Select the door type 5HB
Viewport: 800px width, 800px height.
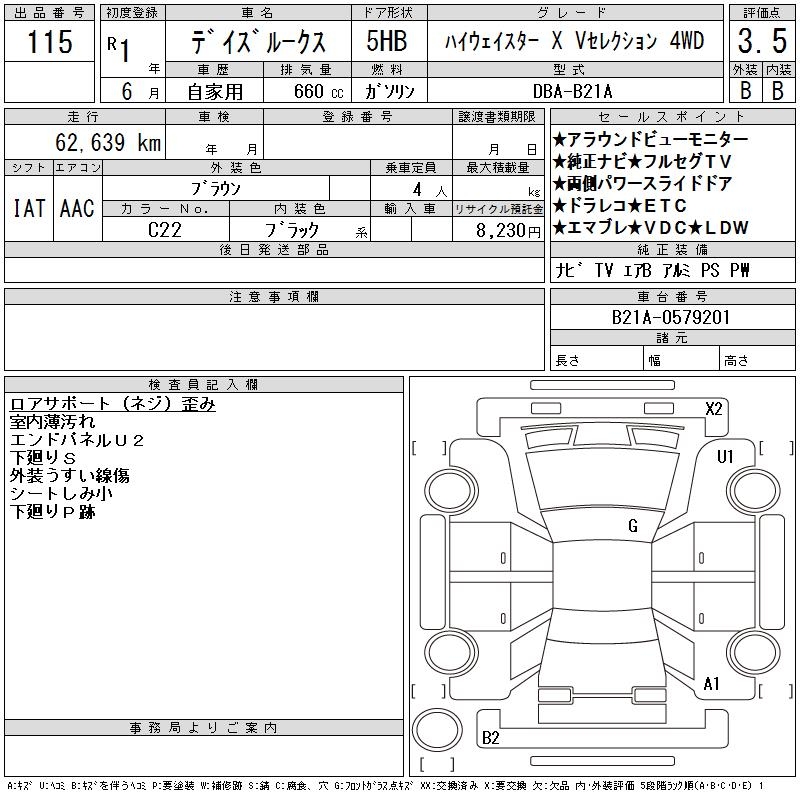pos(387,41)
